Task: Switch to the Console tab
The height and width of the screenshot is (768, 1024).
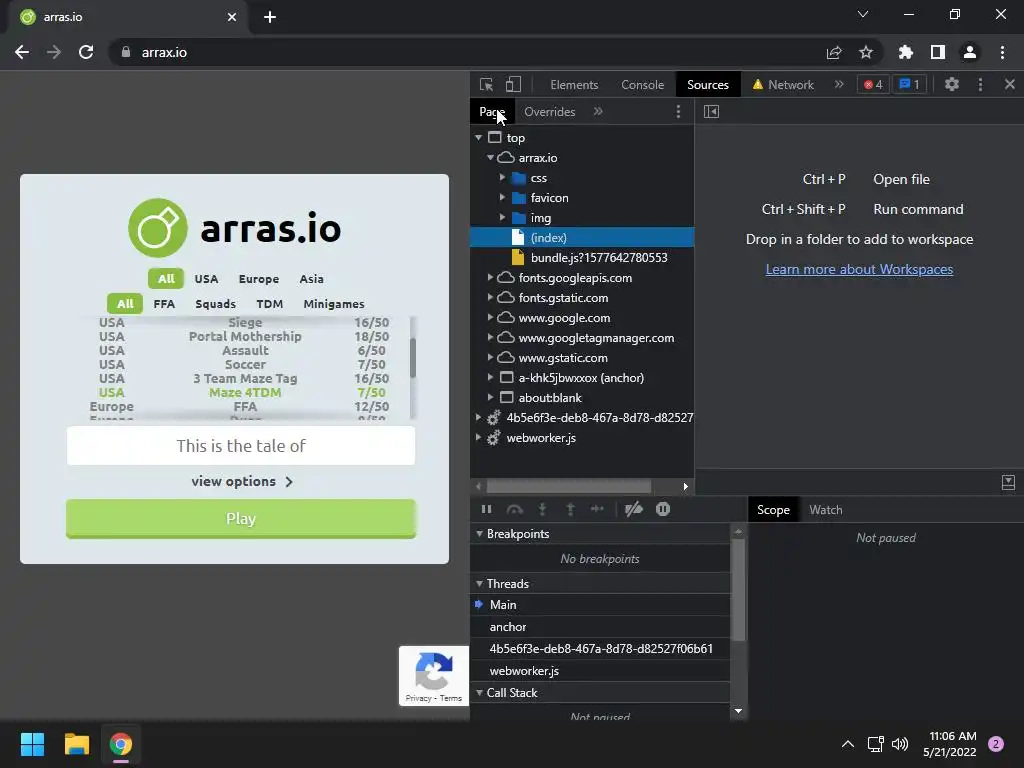Action: coord(643,85)
